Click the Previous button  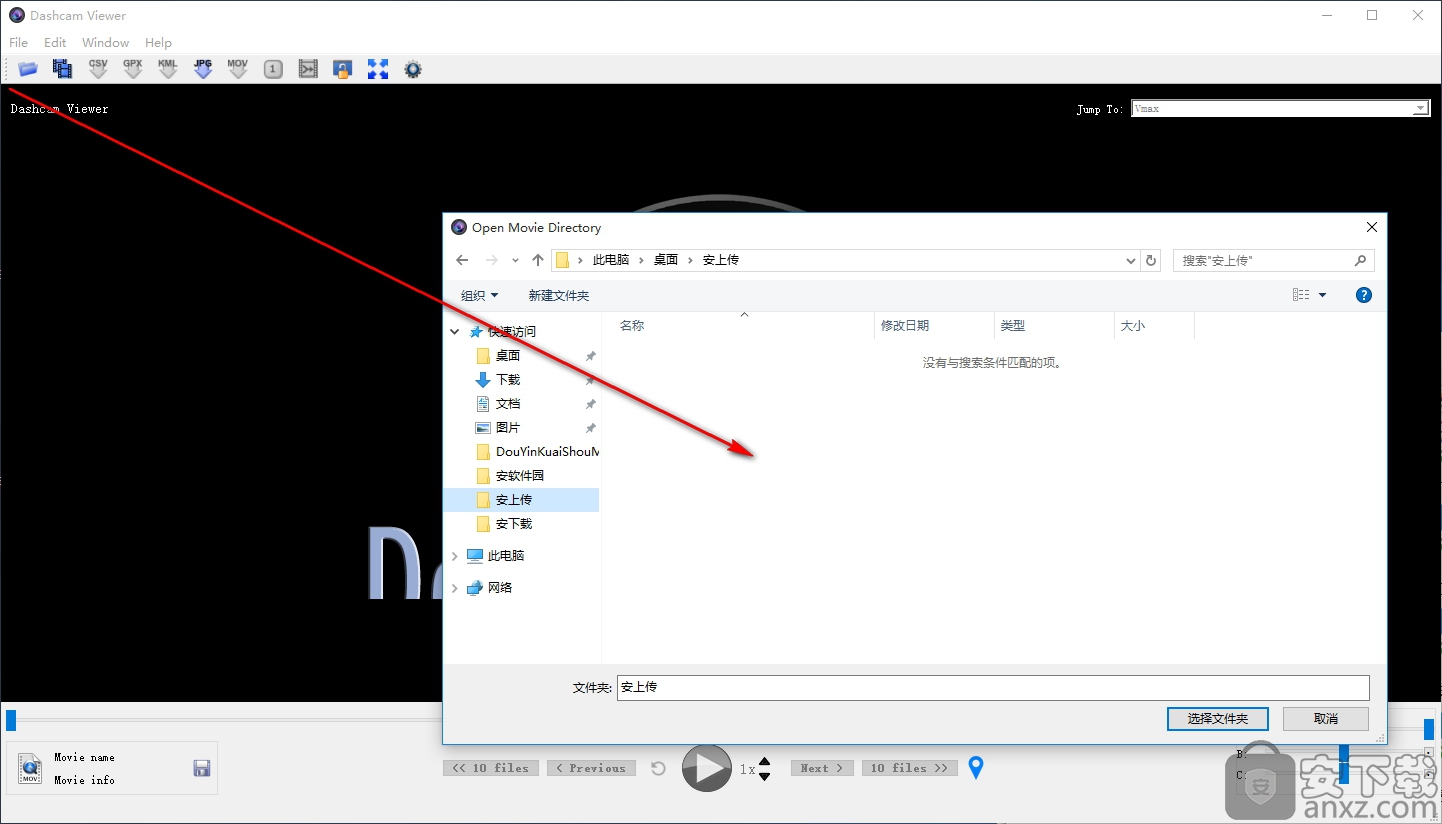click(590, 768)
